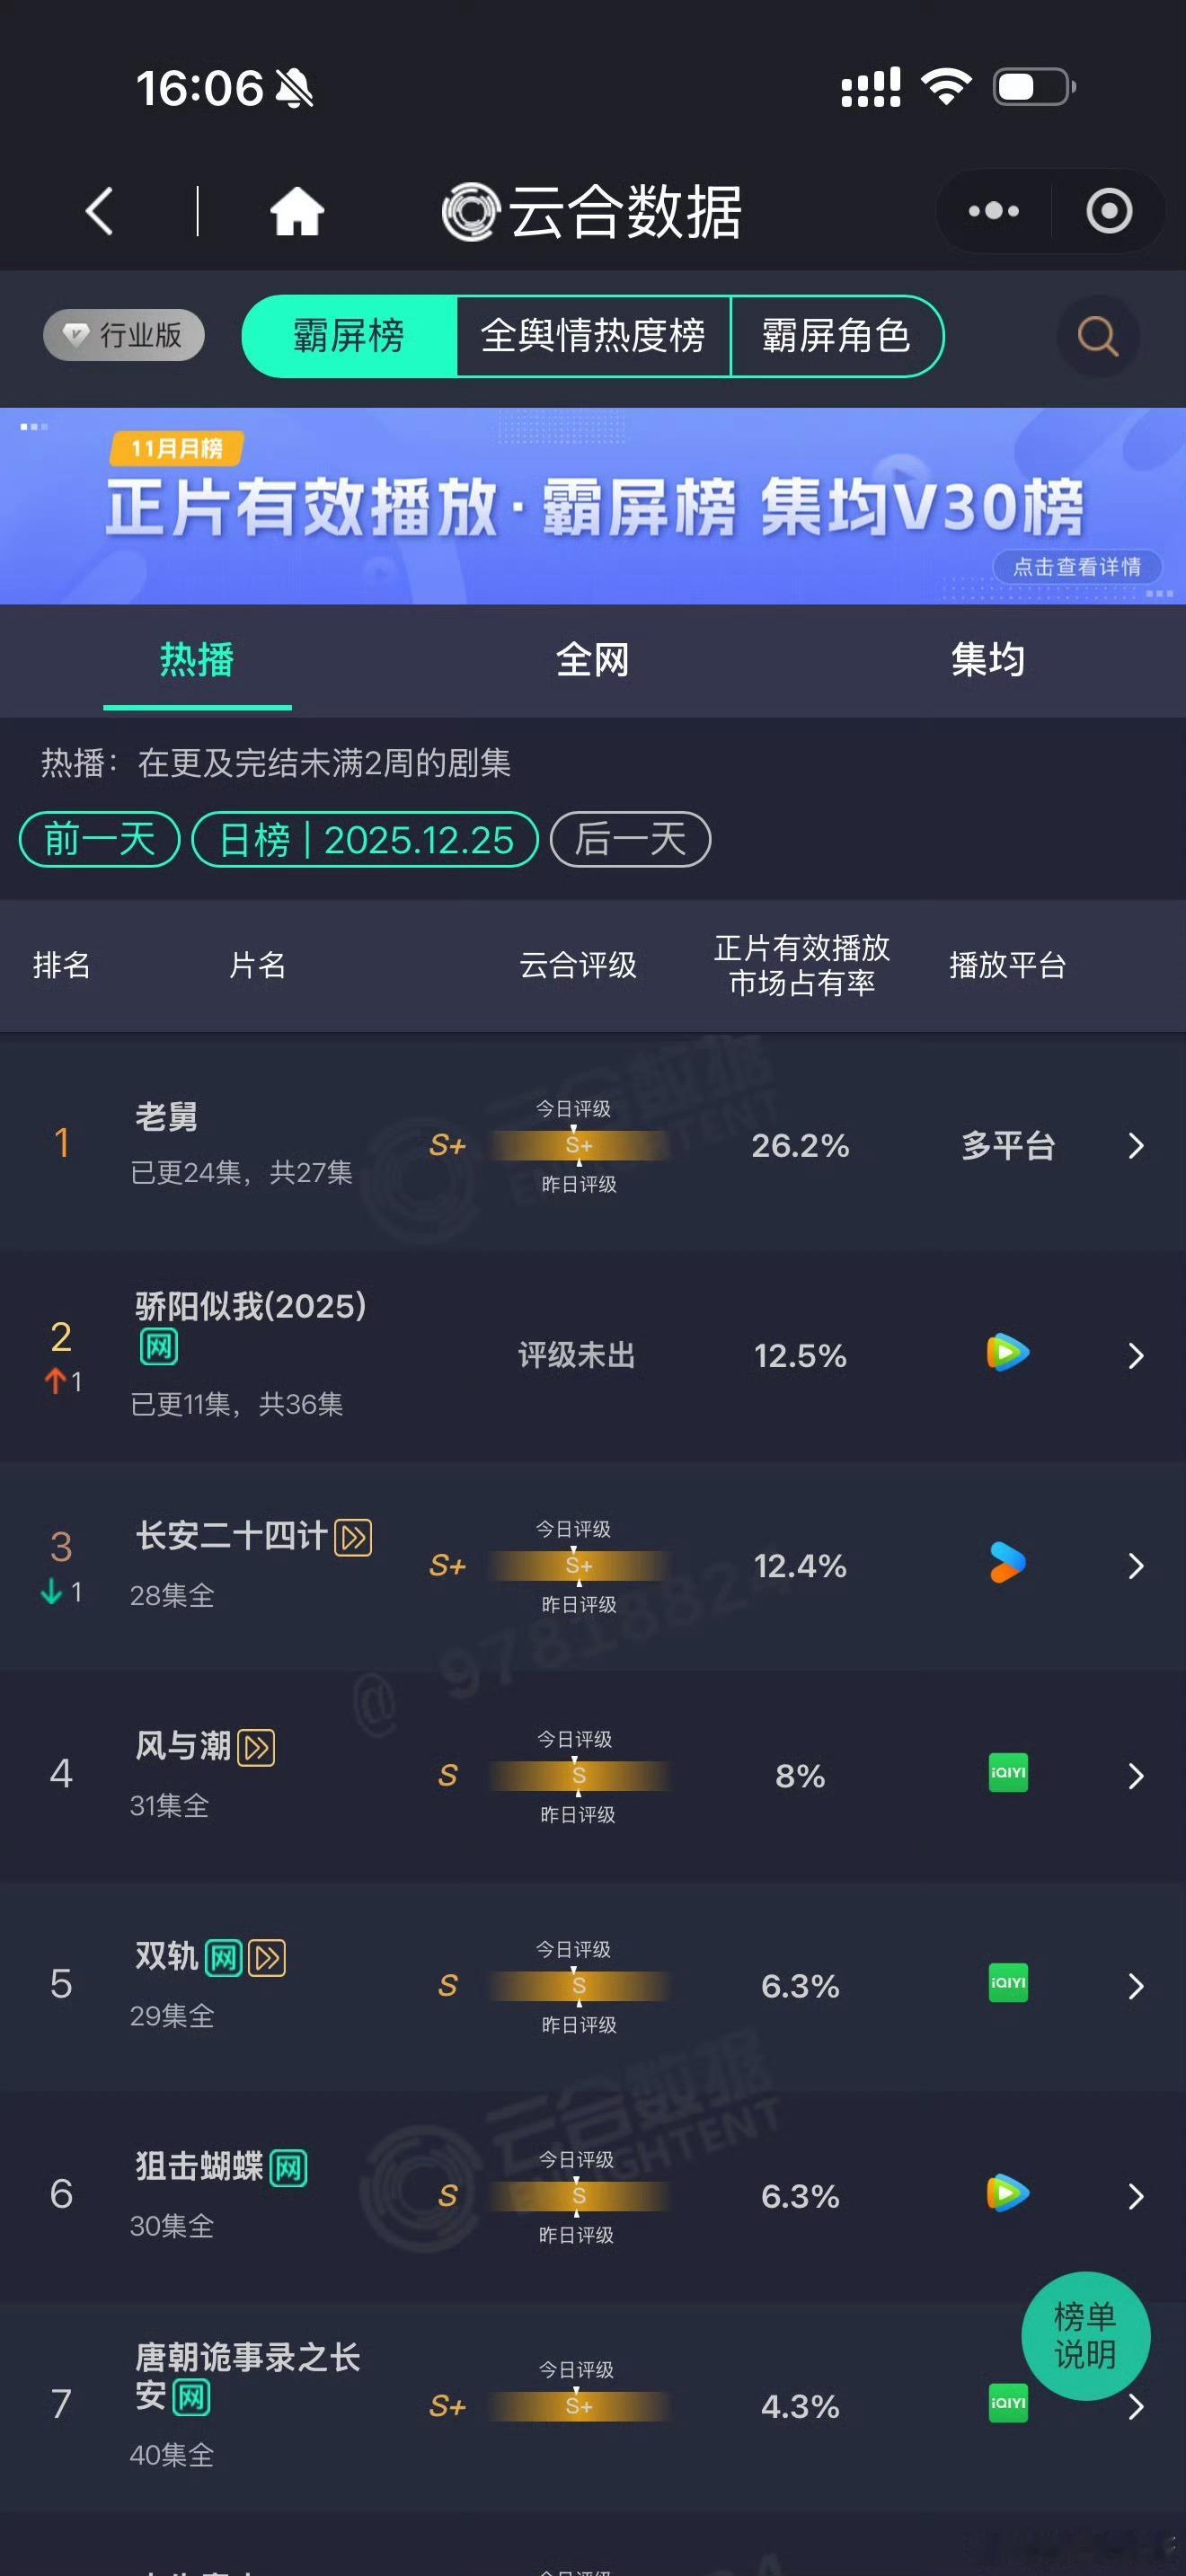Tap the three-dot more options button
This screenshot has height=2576, width=1186.
point(992,211)
